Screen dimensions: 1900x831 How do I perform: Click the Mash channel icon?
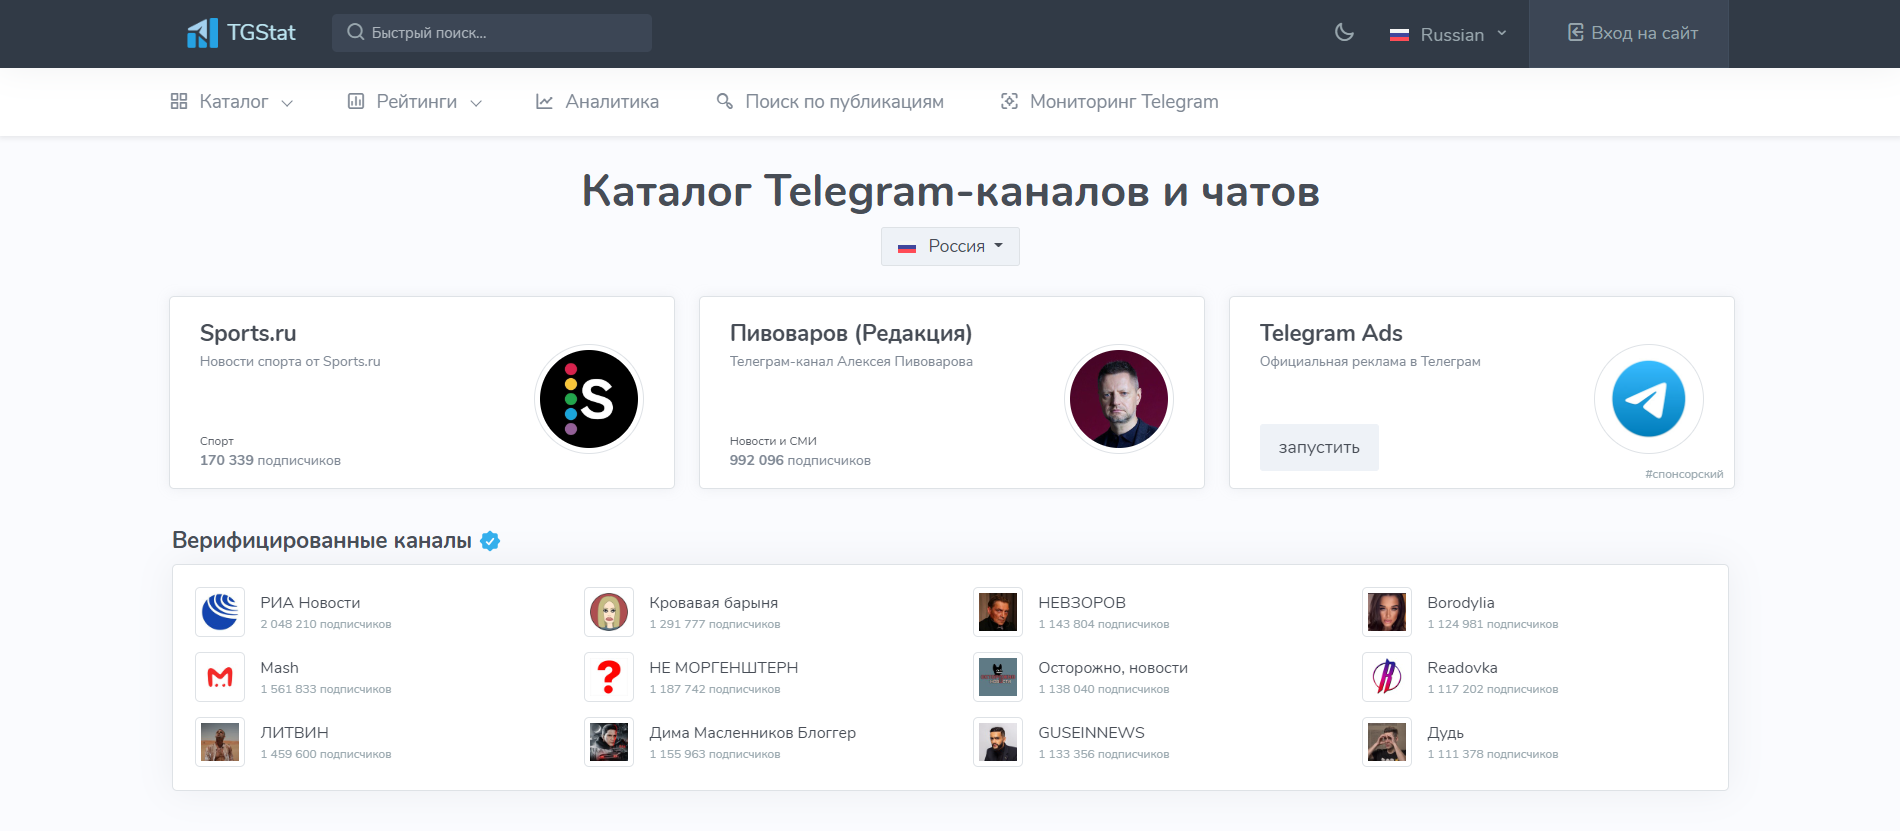point(220,677)
